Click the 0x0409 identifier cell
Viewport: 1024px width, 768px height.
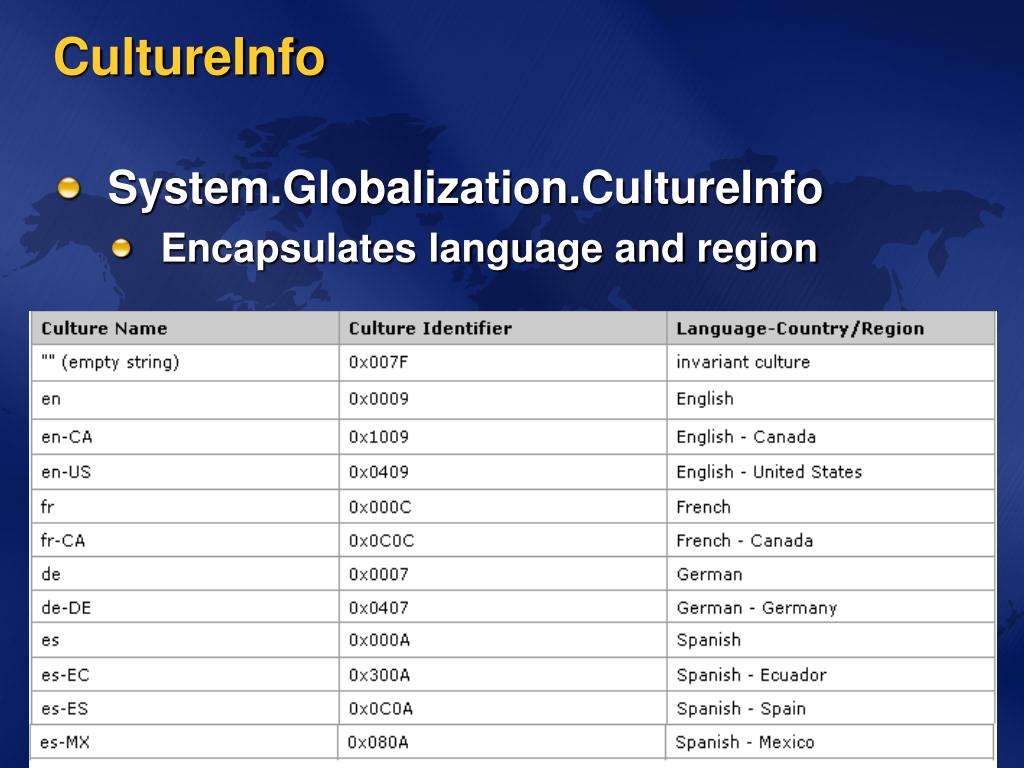tap(503, 472)
